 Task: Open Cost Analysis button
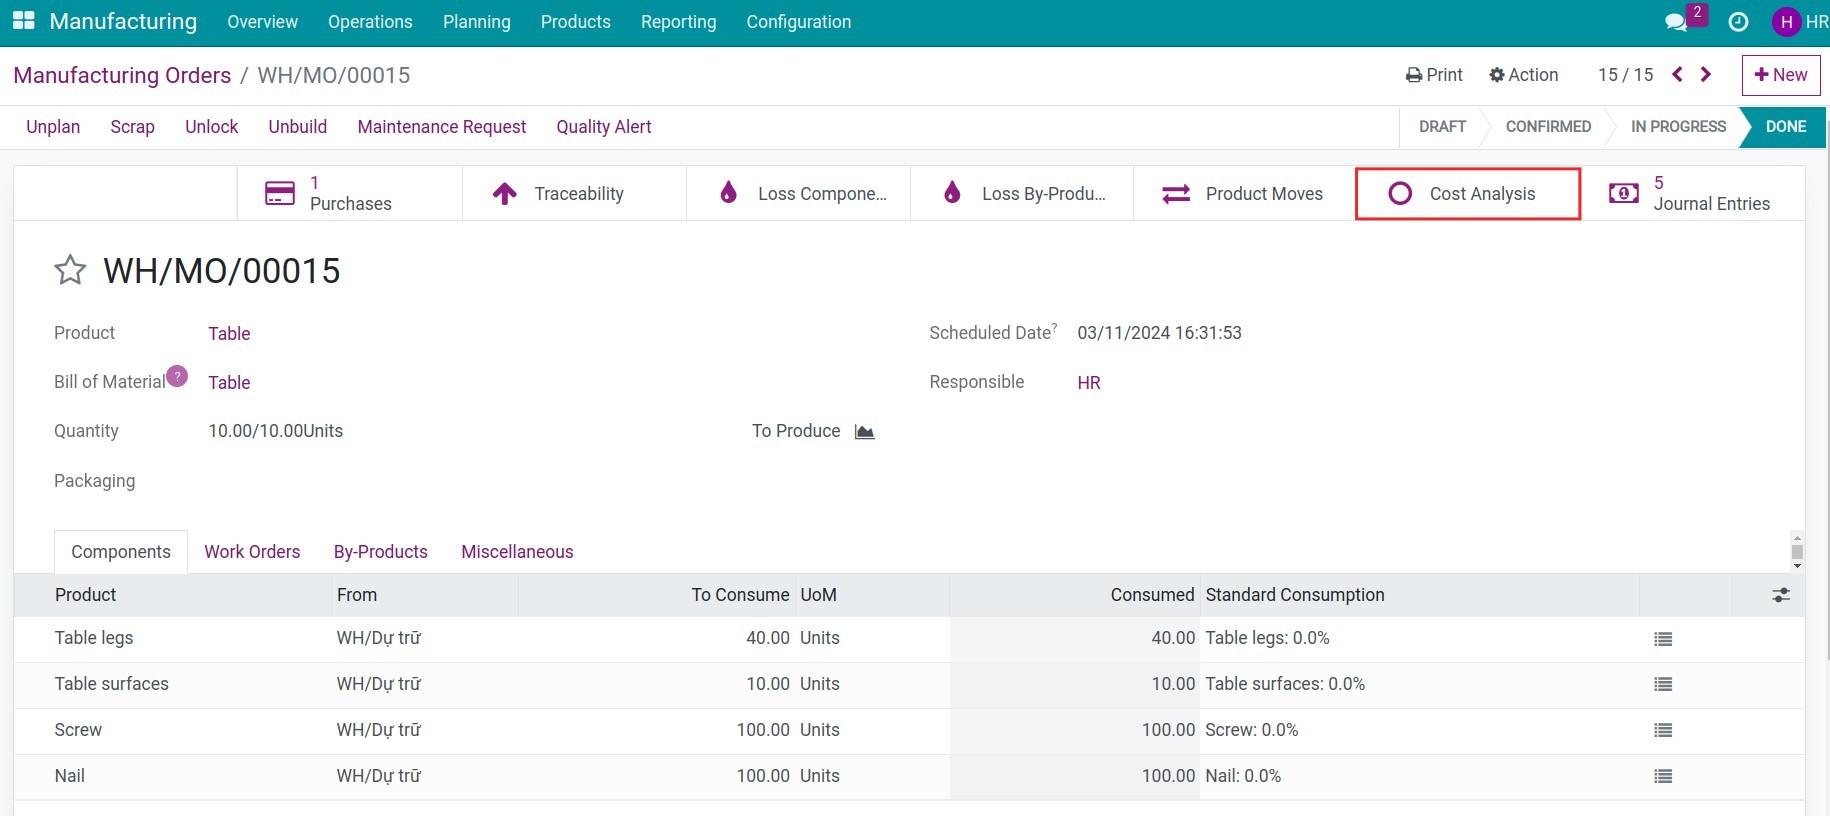[x=1468, y=193]
